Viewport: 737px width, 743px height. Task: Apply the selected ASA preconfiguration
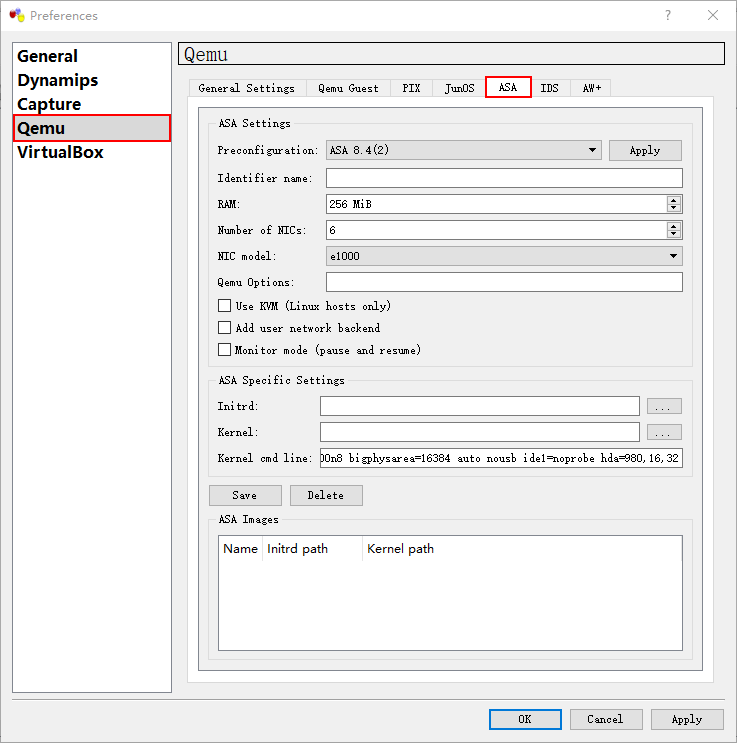pyautogui.click(x=645, y=150)
